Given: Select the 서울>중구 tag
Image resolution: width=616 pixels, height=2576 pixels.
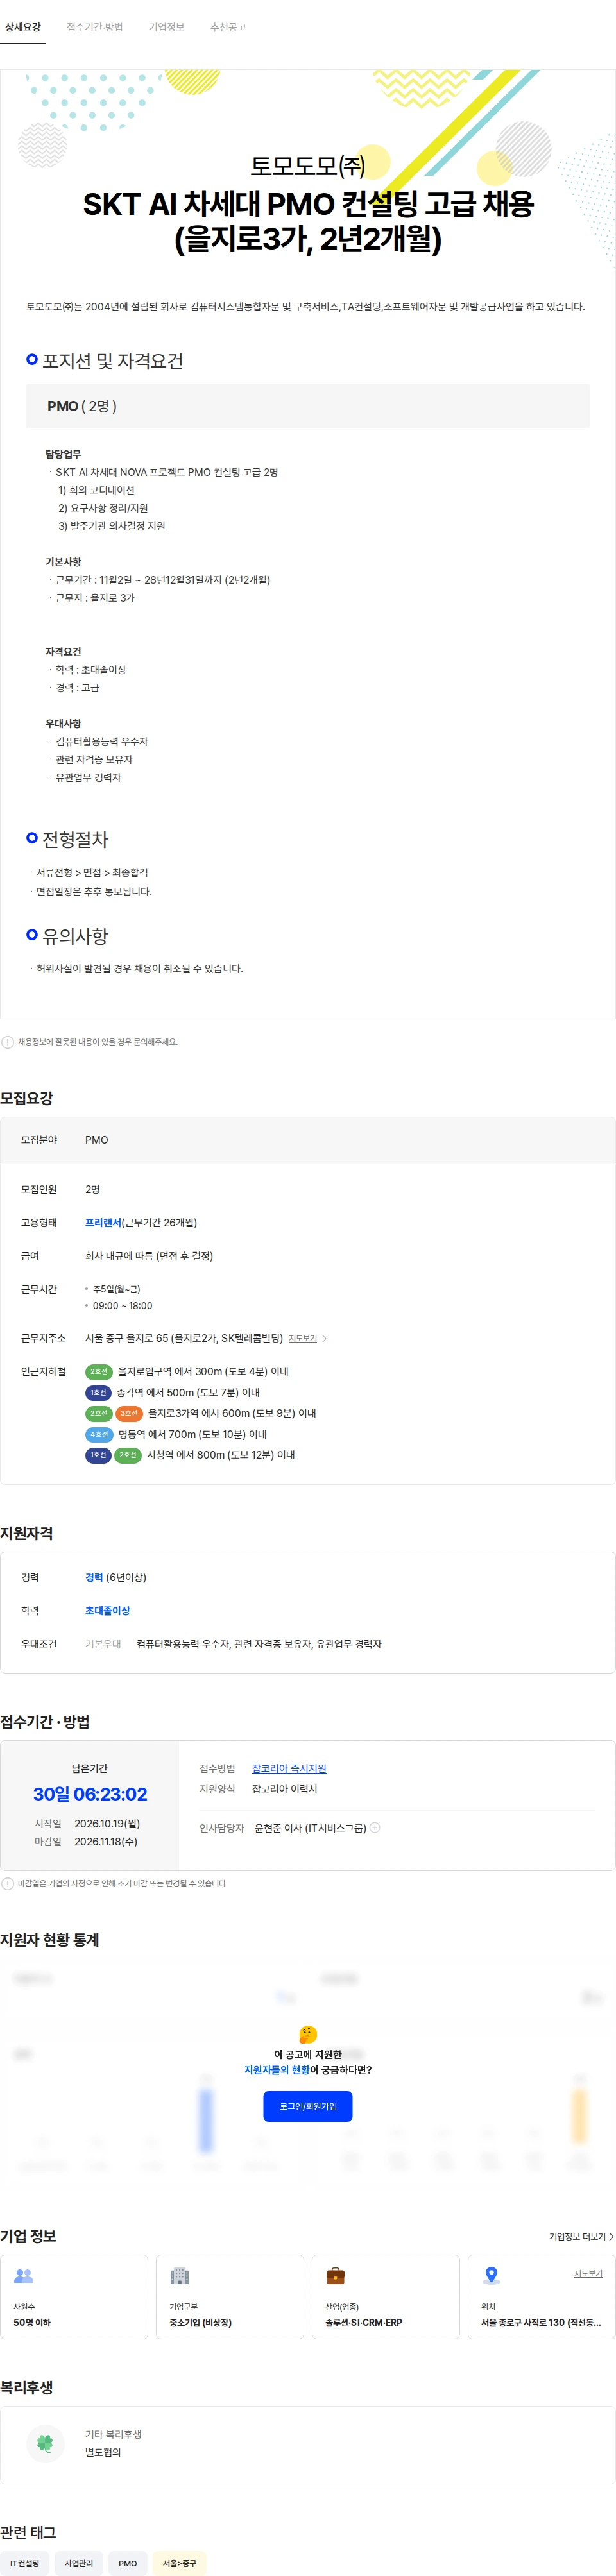Looking at the screenshot, I should click(180, 2564).
